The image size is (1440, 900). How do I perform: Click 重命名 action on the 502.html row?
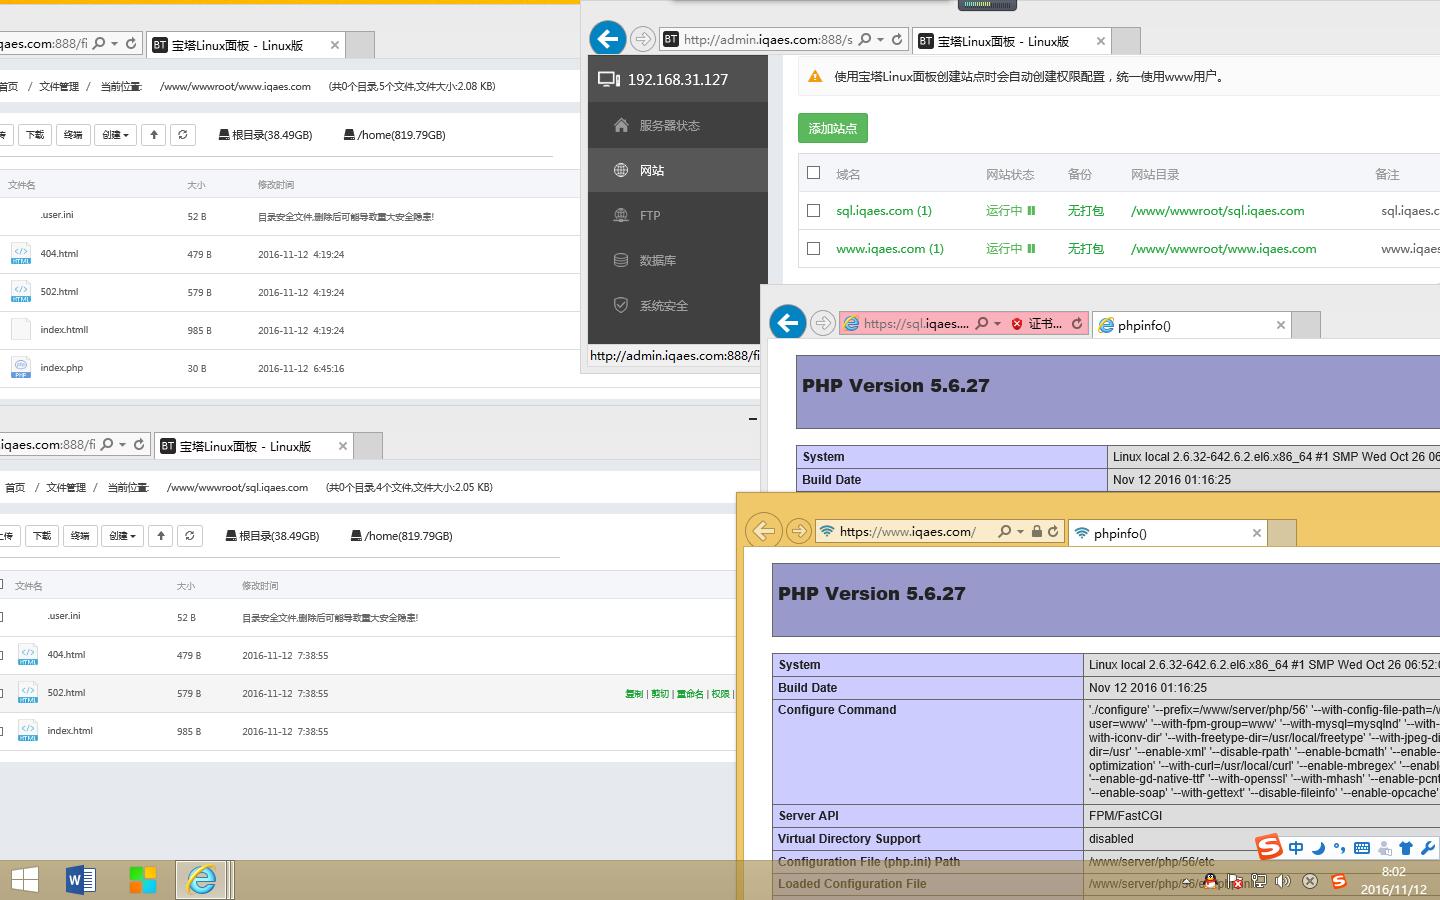690,694
